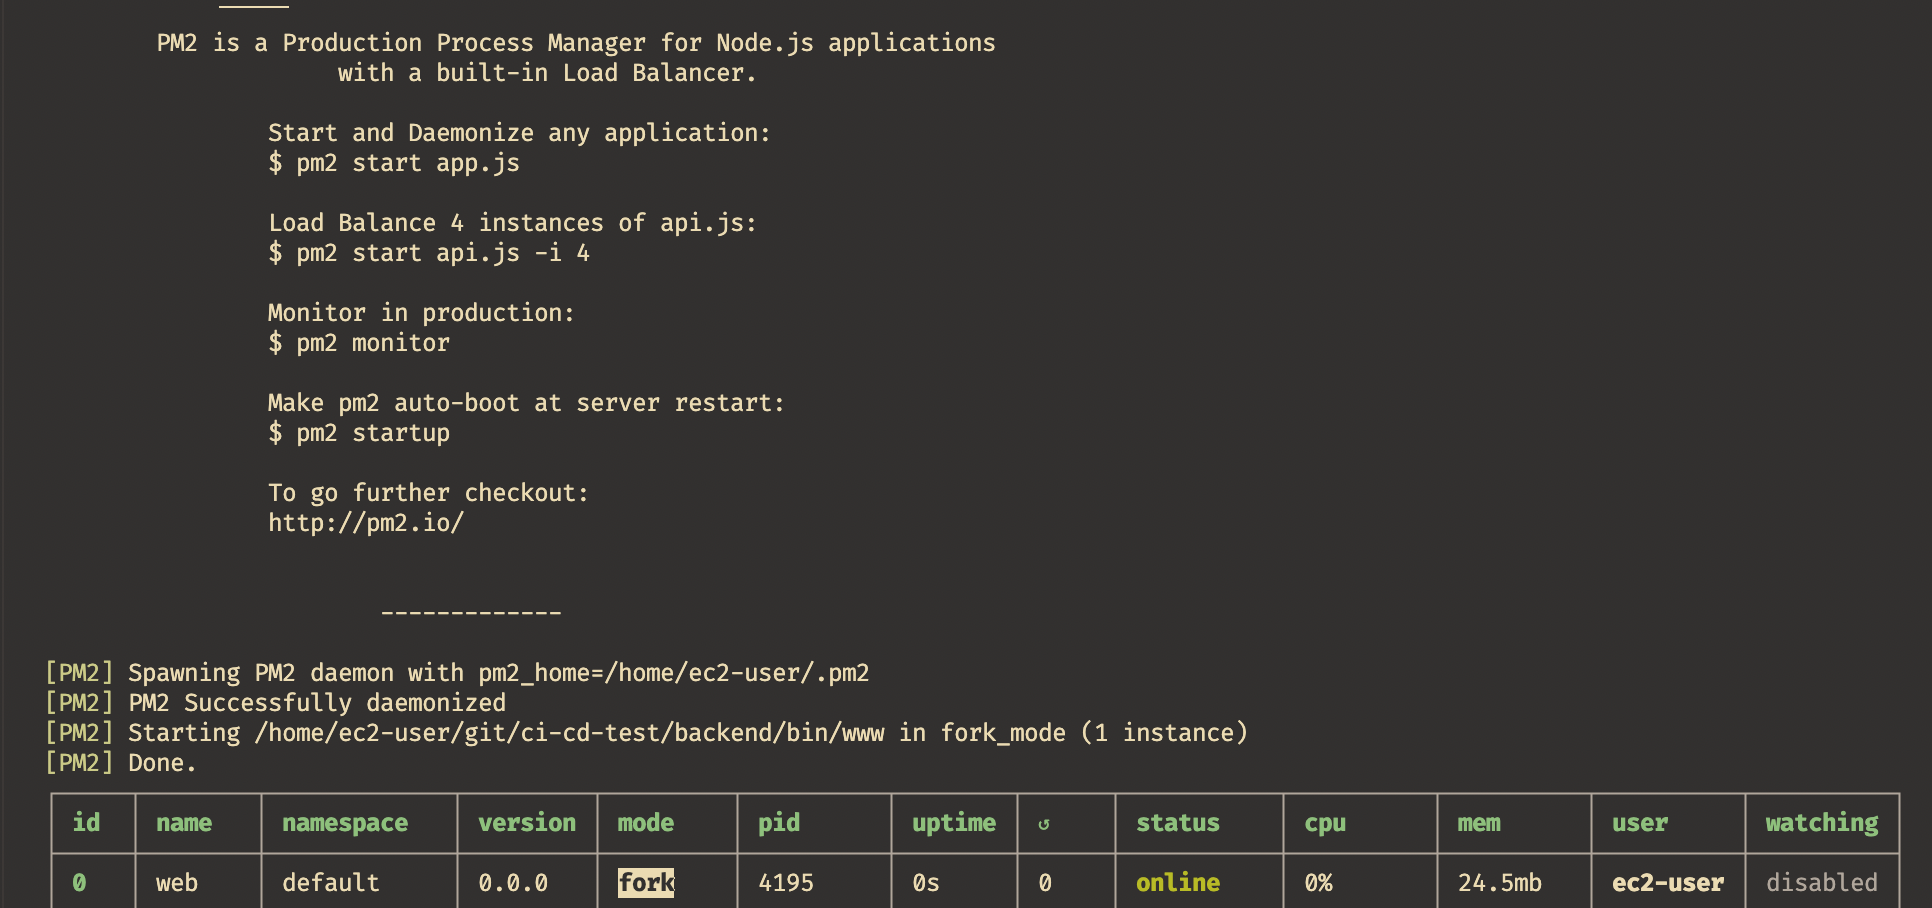
Task: Click the uptime value "0s"
Action: pyautogui.click(x=926, y=883)
